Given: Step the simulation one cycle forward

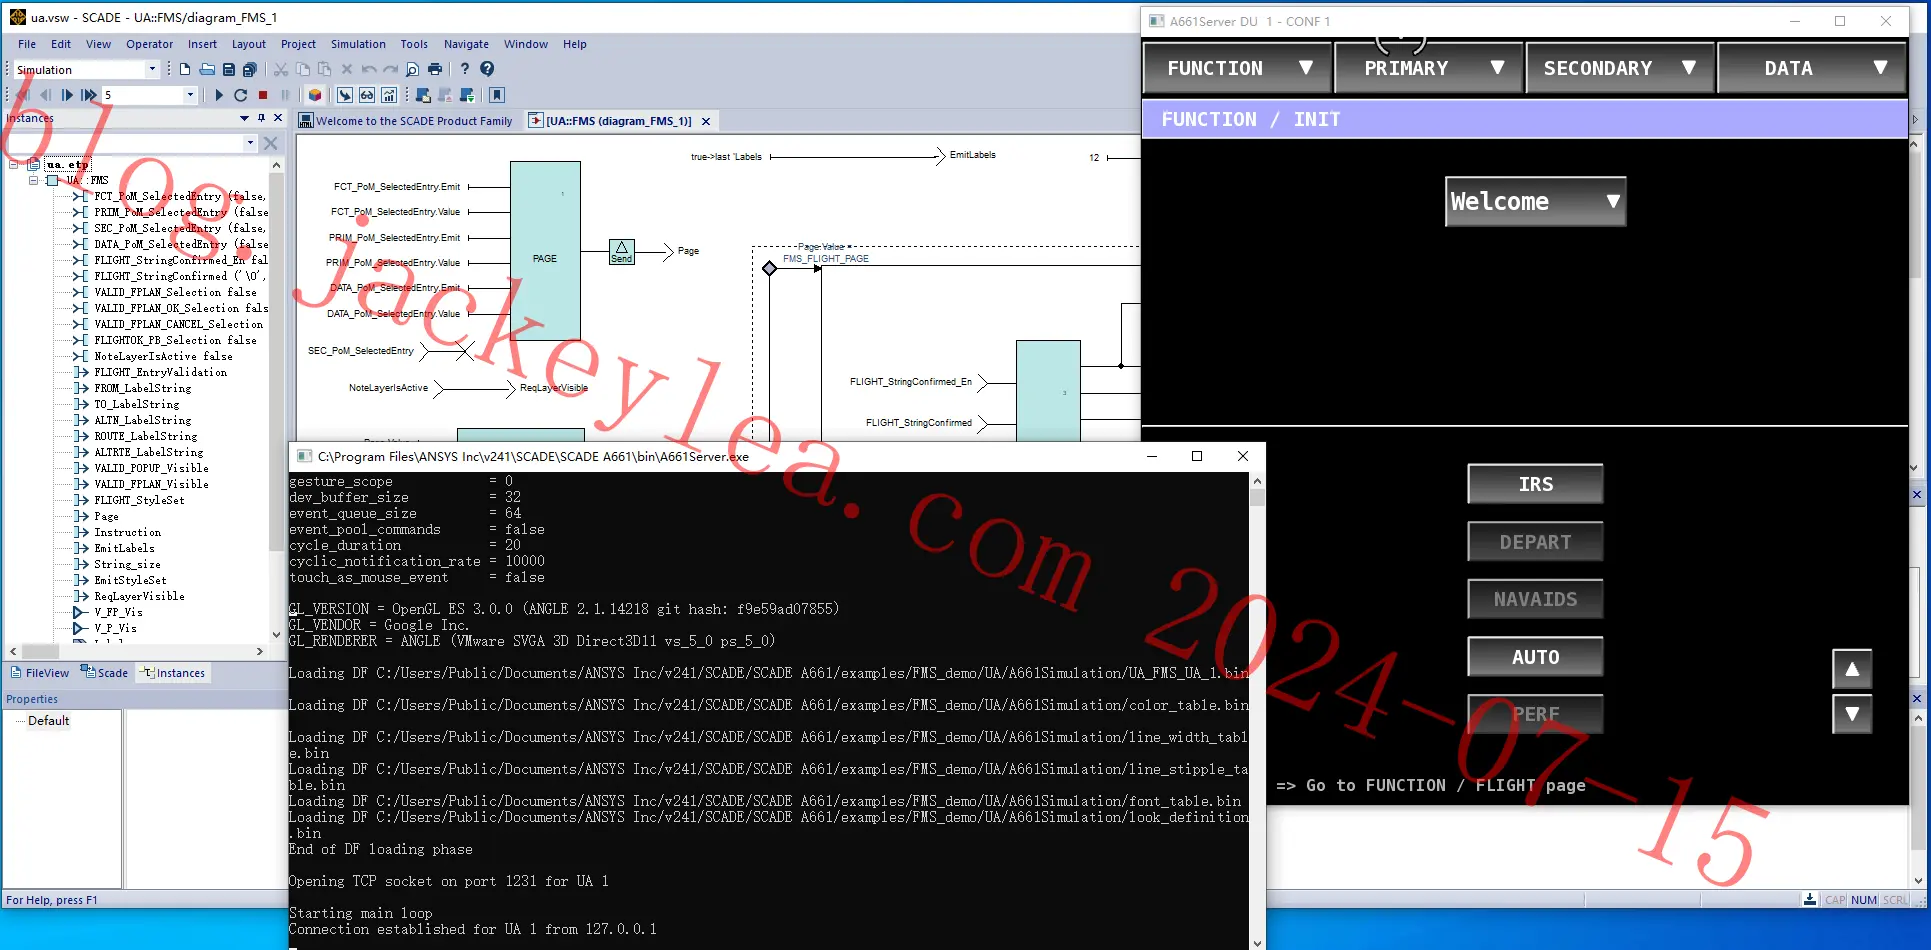Looking at the screenshot, I should coord(67,95).
